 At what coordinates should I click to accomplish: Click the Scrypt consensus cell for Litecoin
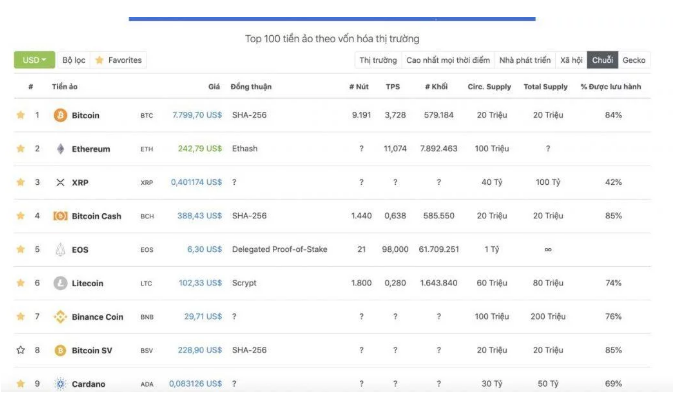point(244,283)
